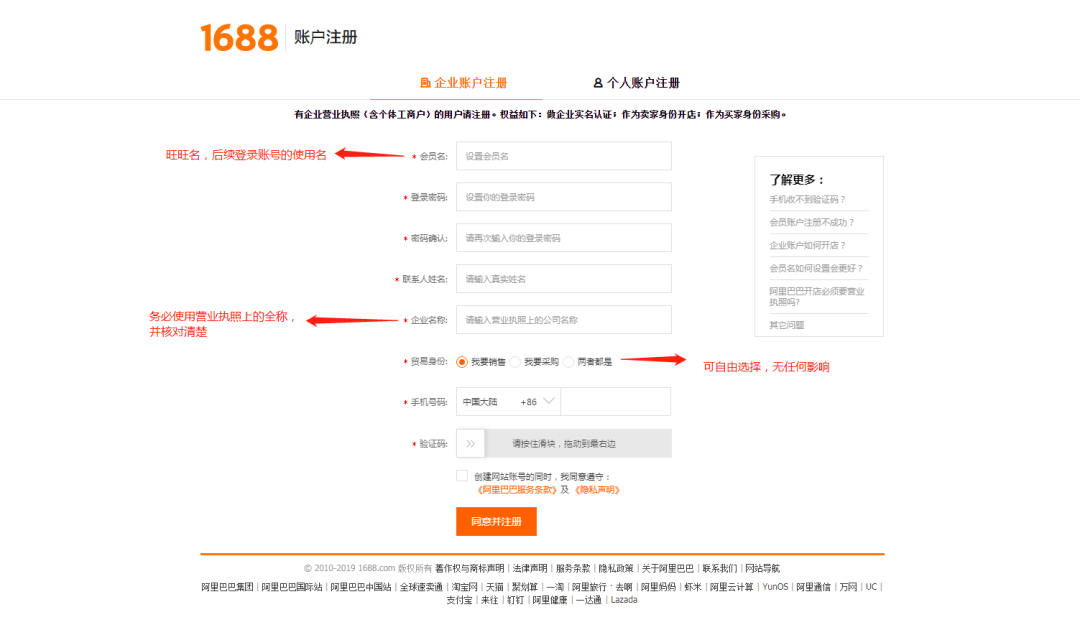Open the 隐私声明 link

597,490
